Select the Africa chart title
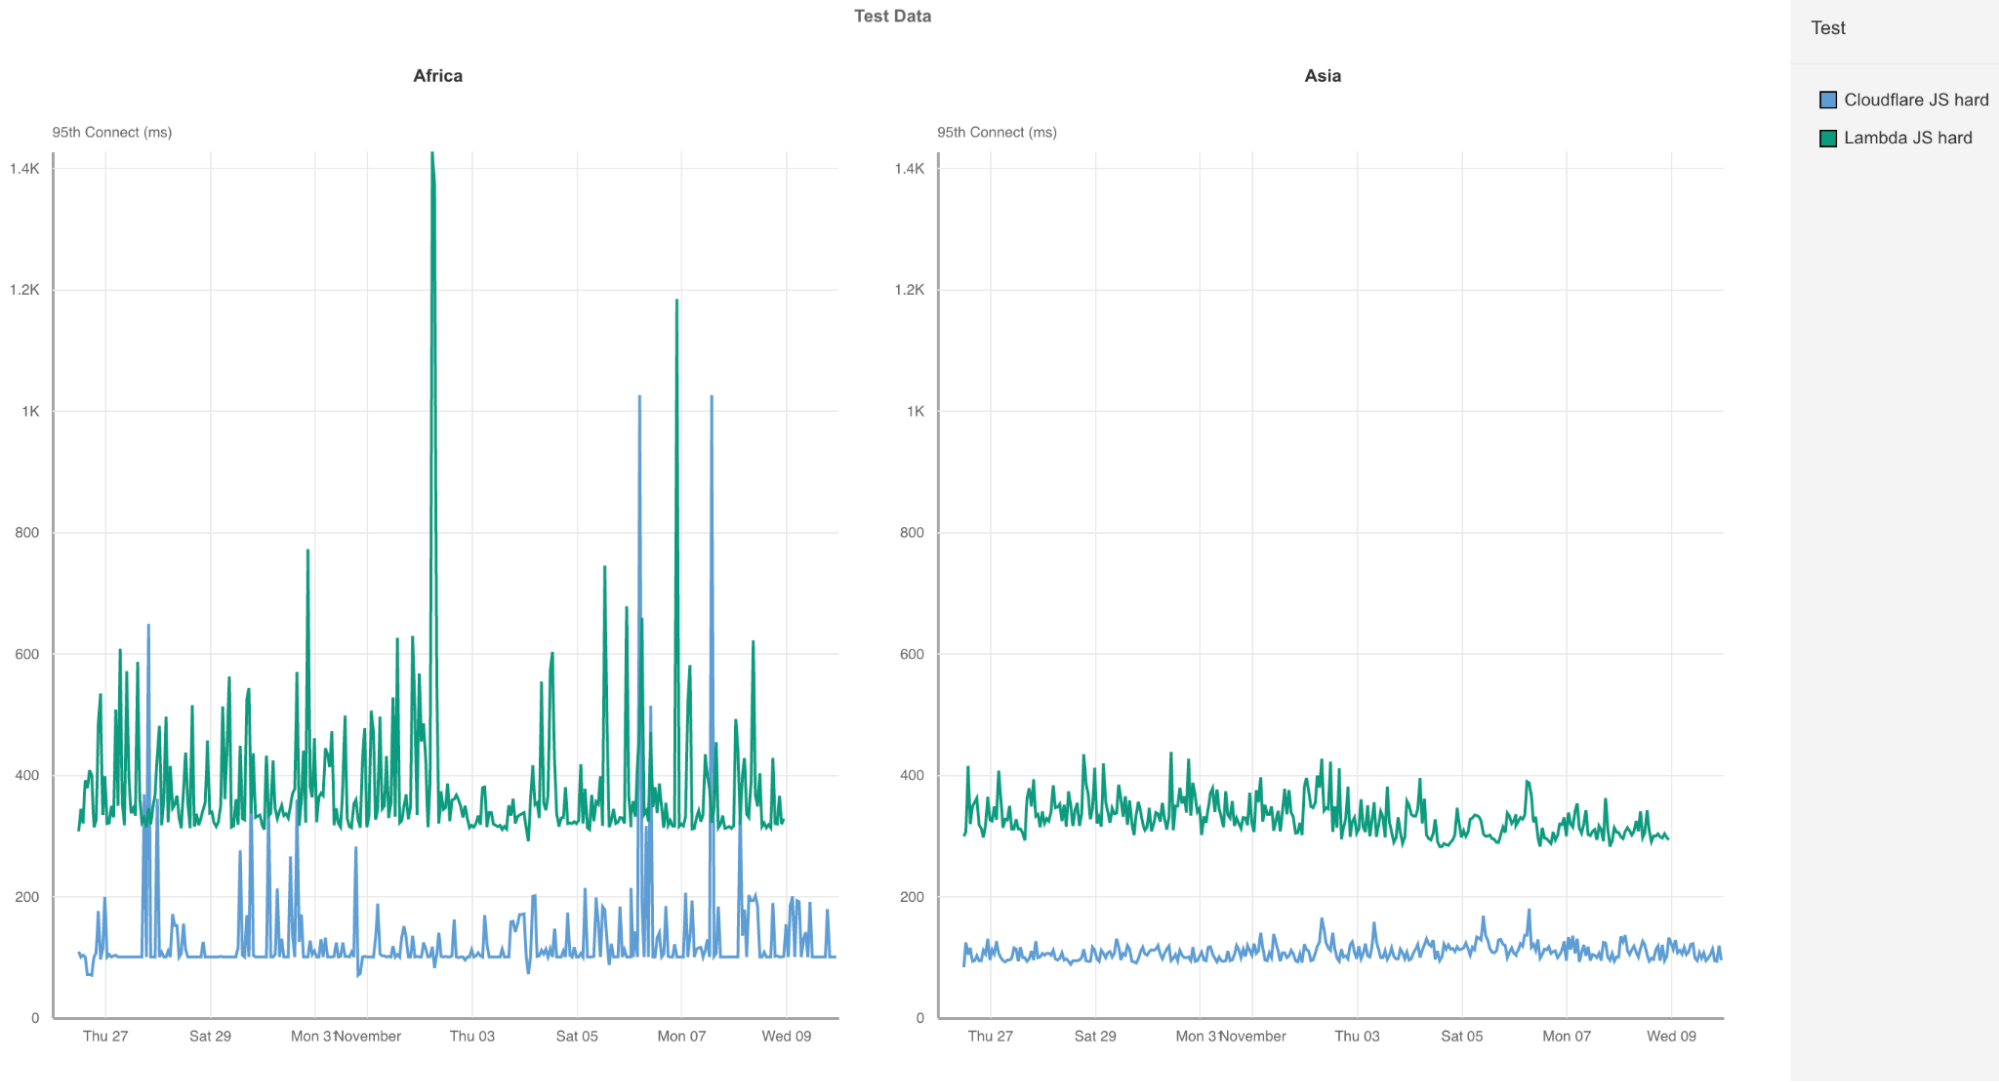Viewport: 1999px width, 1082px height. click(438, 76)
